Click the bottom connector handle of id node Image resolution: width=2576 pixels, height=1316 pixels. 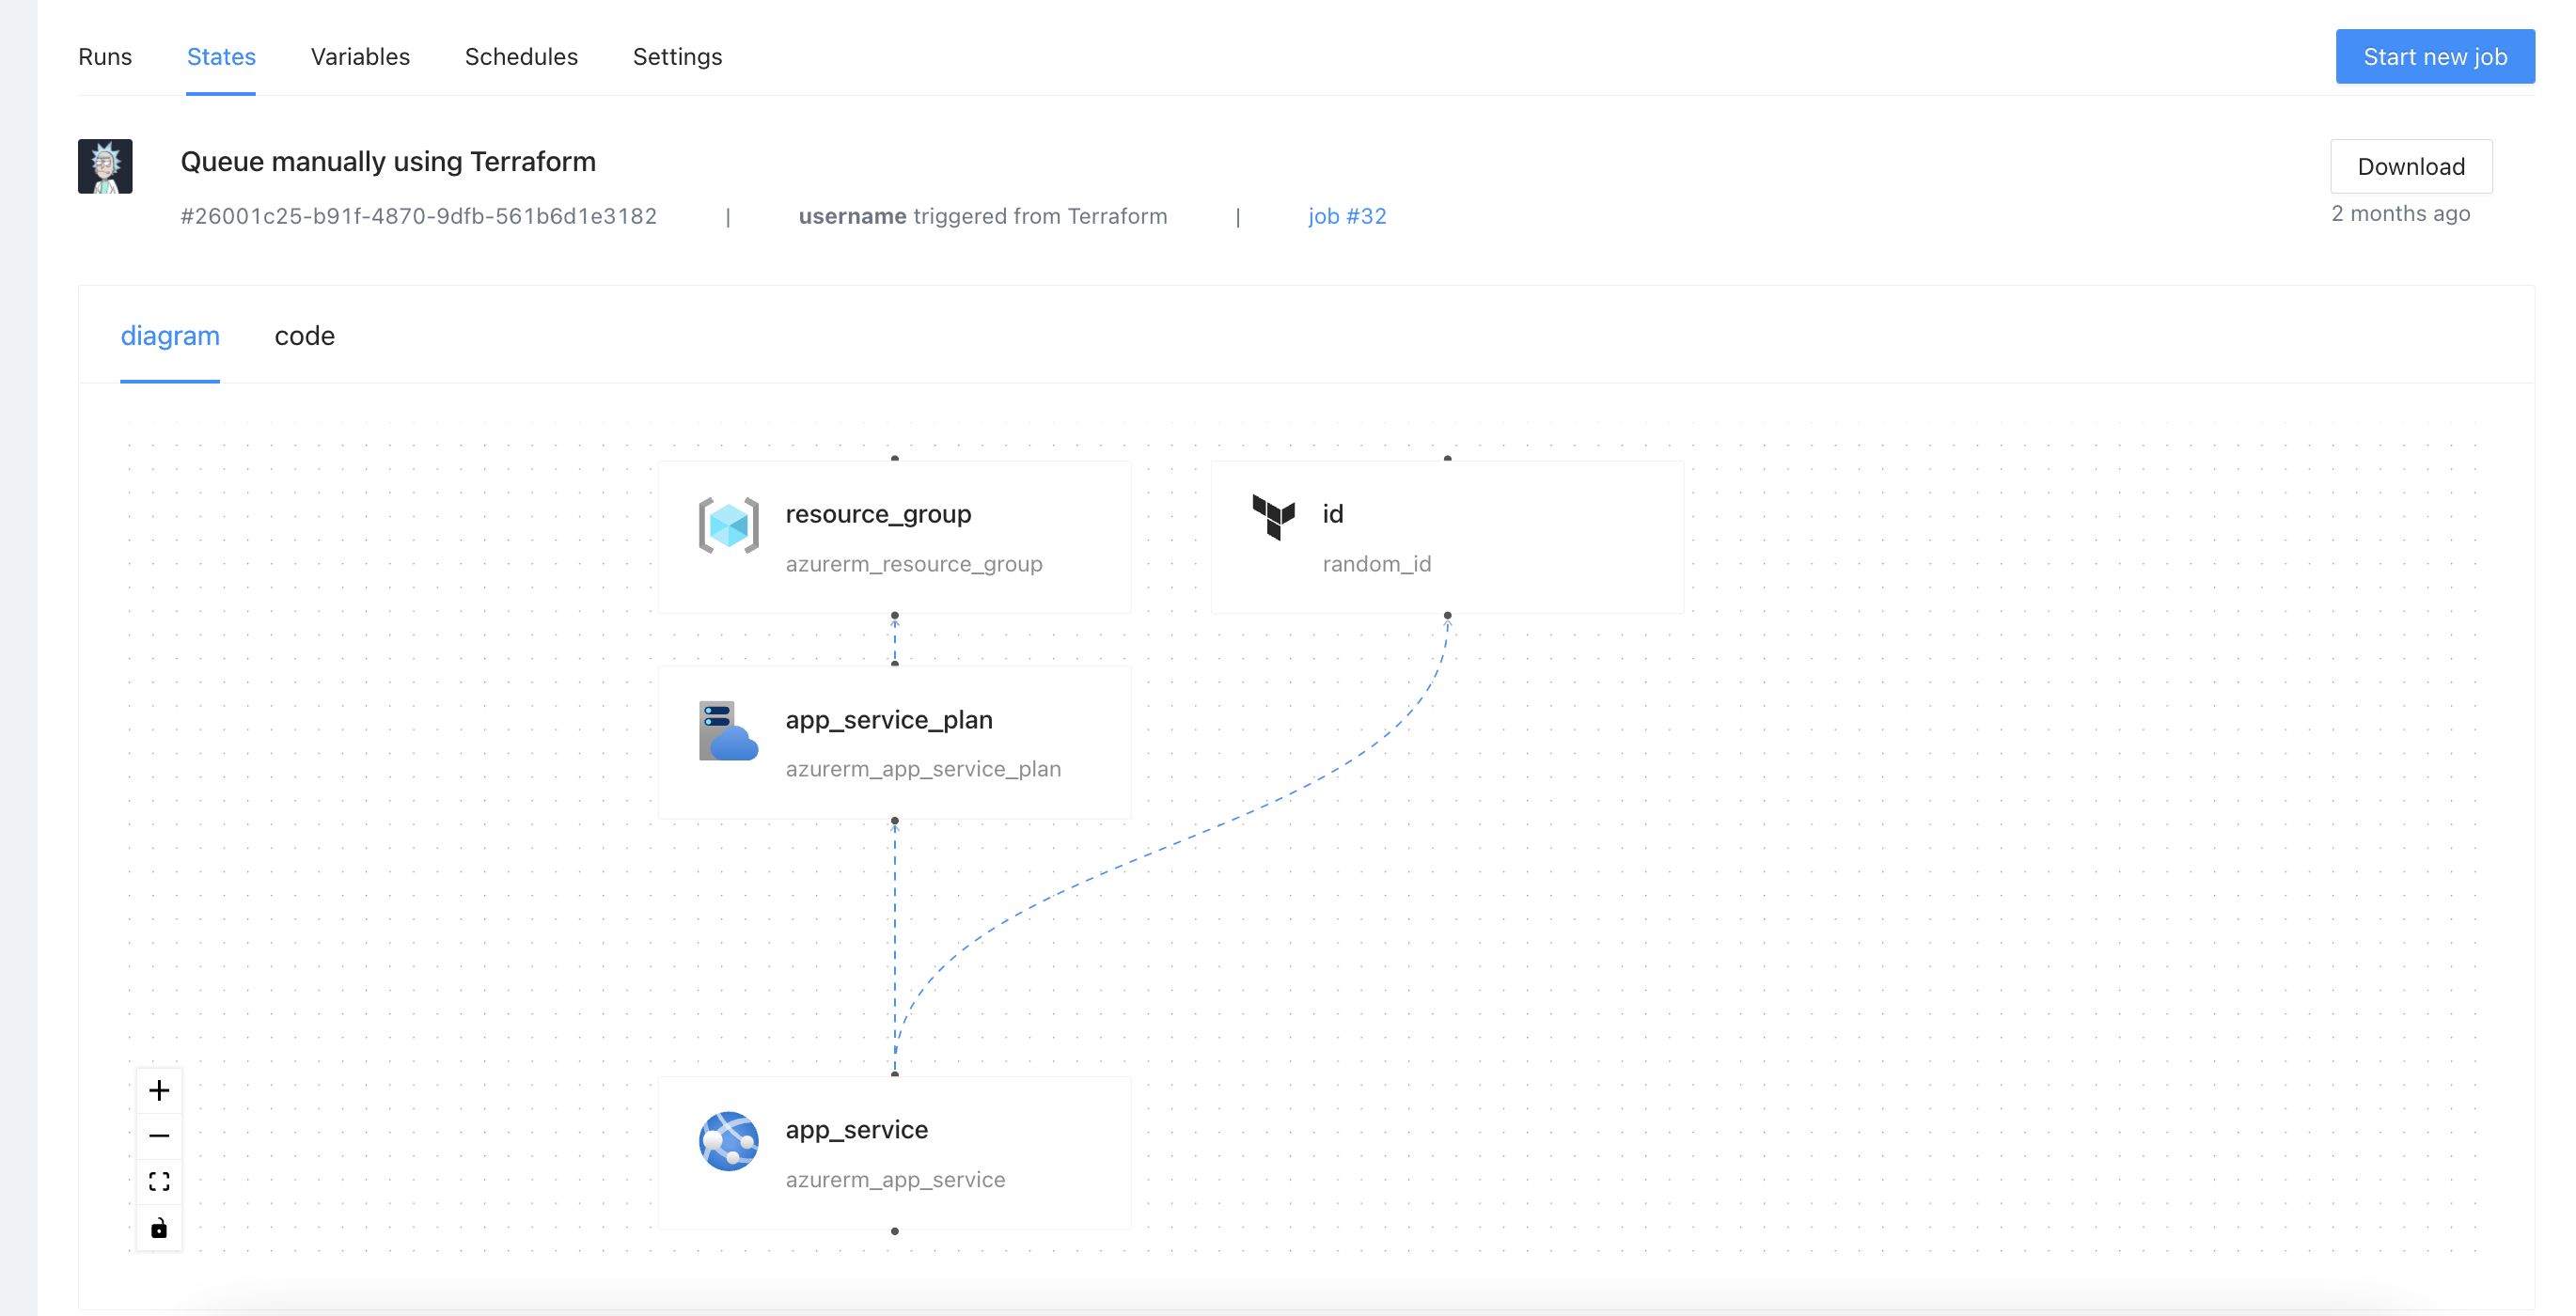pyautogui.click(x=1447, y=615)
